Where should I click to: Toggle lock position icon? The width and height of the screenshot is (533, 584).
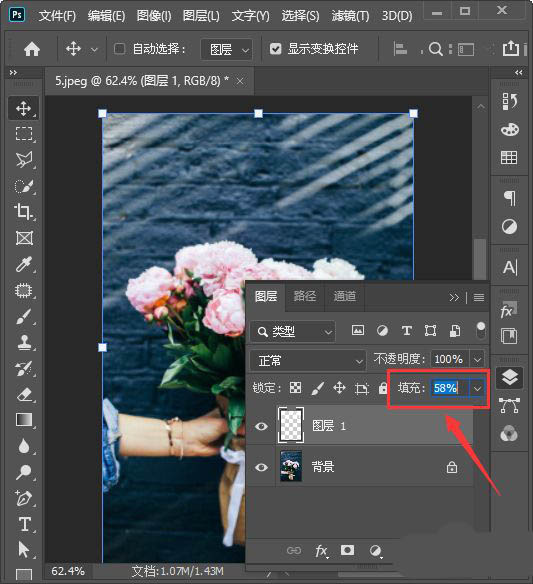(x=339, y=388)
